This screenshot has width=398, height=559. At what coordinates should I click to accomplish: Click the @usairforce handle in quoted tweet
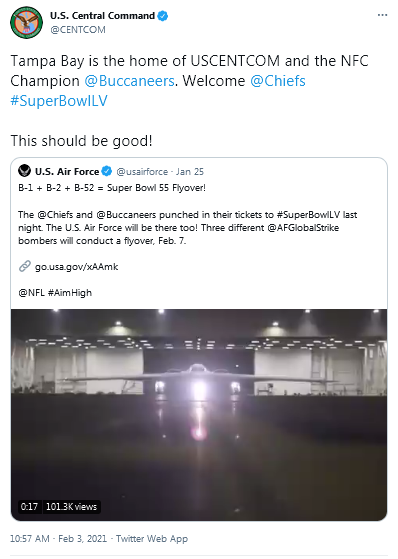point(142,172)
